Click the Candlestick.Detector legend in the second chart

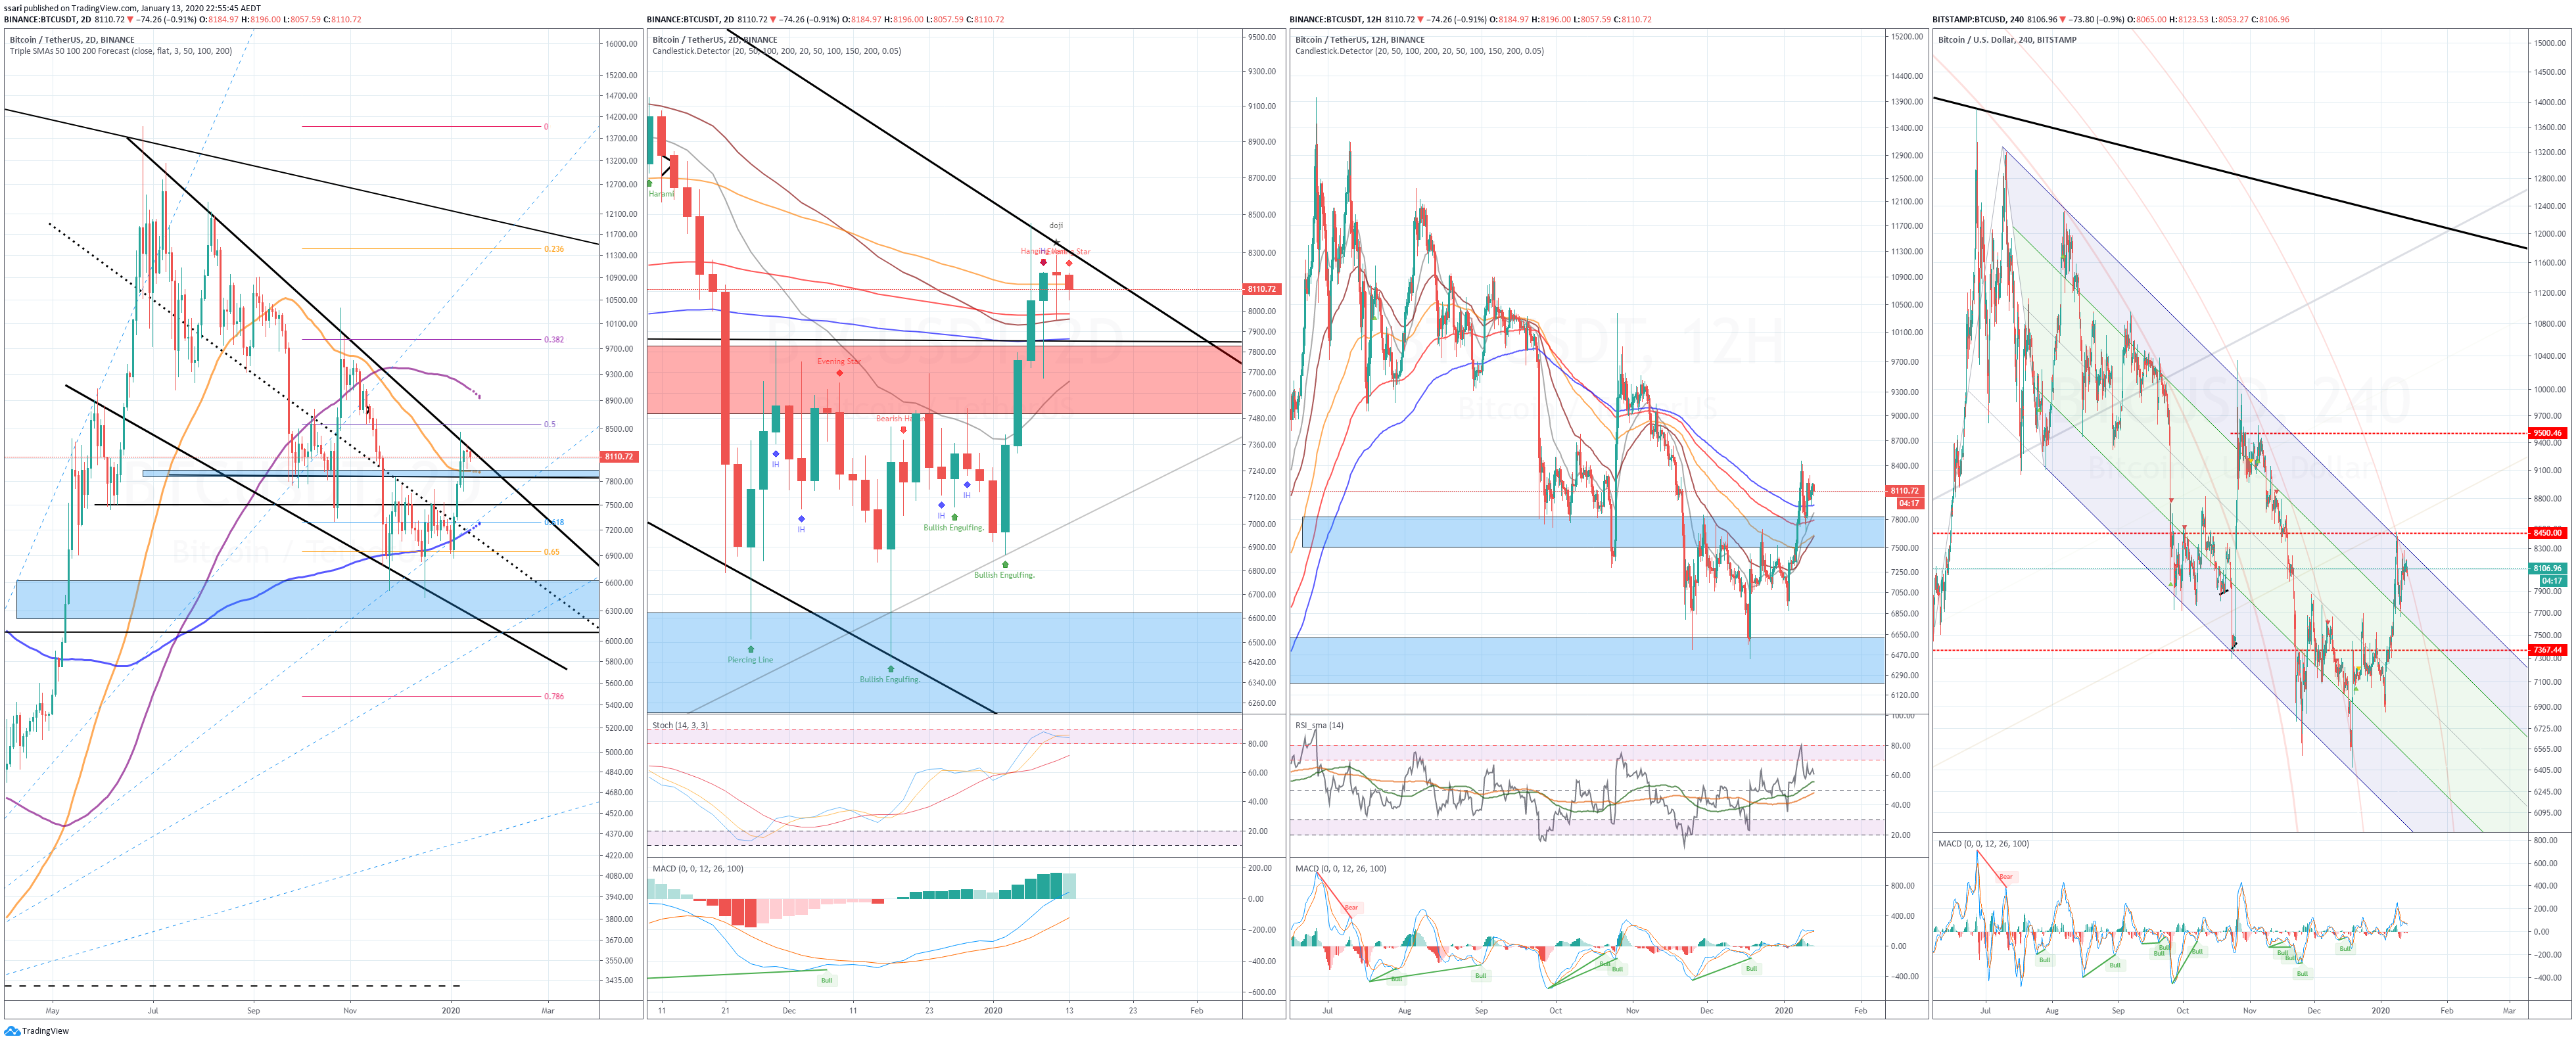pos(777,51)
